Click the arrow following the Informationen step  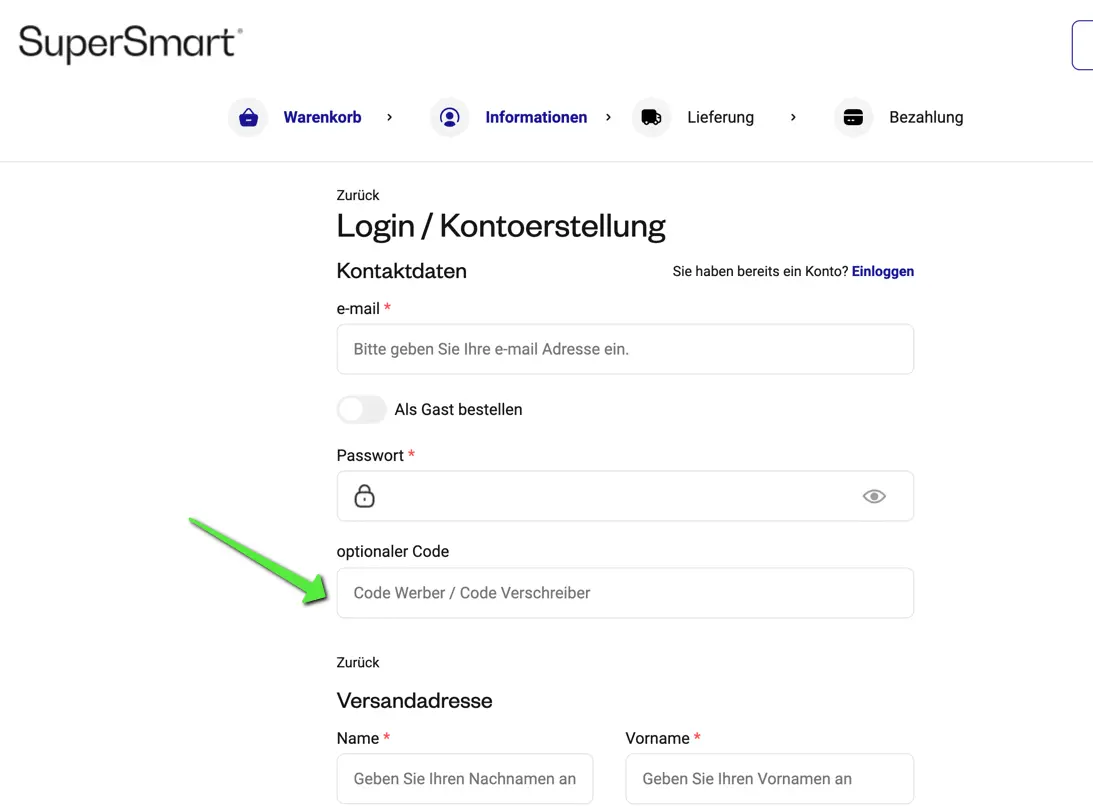click(x=608, y=117)
